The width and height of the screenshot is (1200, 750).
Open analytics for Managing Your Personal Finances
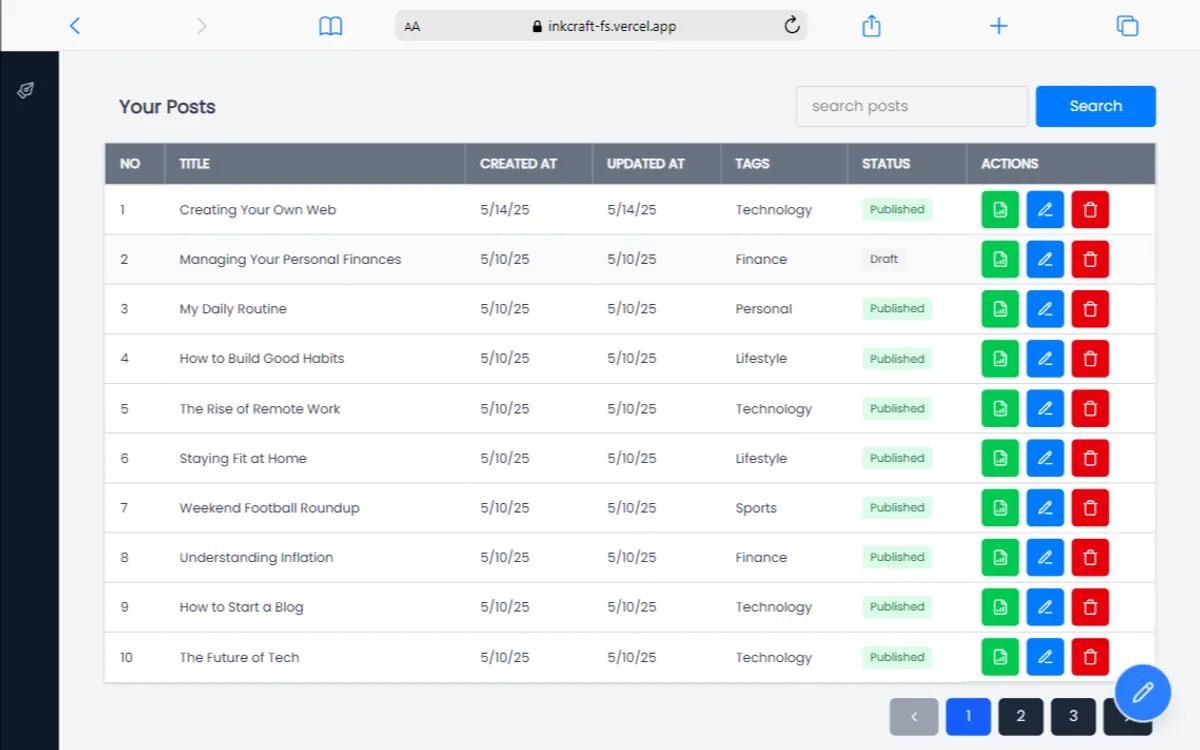click(x=1000, y=259)
